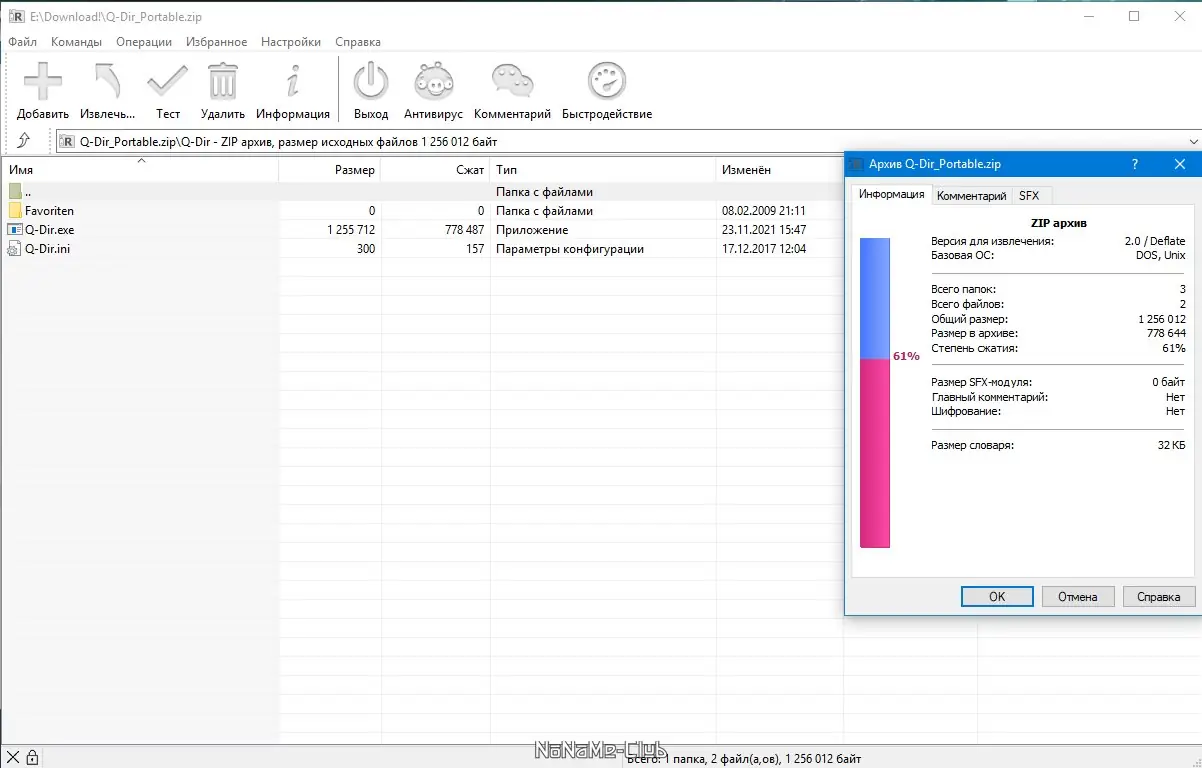This screenshot has height=768, width=1202.
Task: Click the compression ratio bar in dialog
Action: (875, 393)
